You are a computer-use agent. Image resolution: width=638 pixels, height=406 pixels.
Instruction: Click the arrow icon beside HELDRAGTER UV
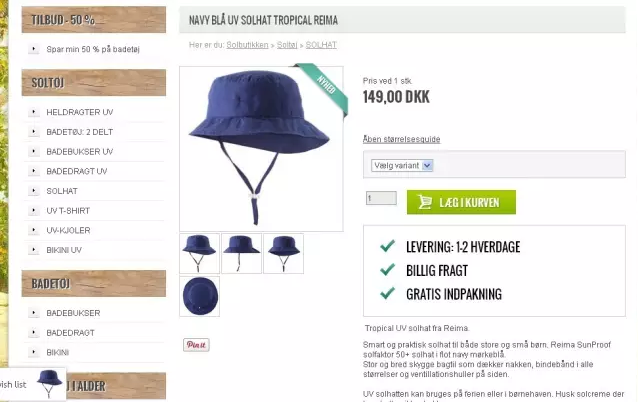34,112
